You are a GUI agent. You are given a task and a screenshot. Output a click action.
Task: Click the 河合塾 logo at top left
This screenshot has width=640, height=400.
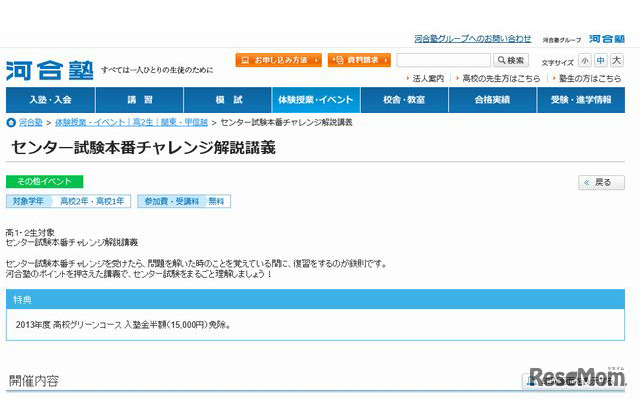[50, 70]
